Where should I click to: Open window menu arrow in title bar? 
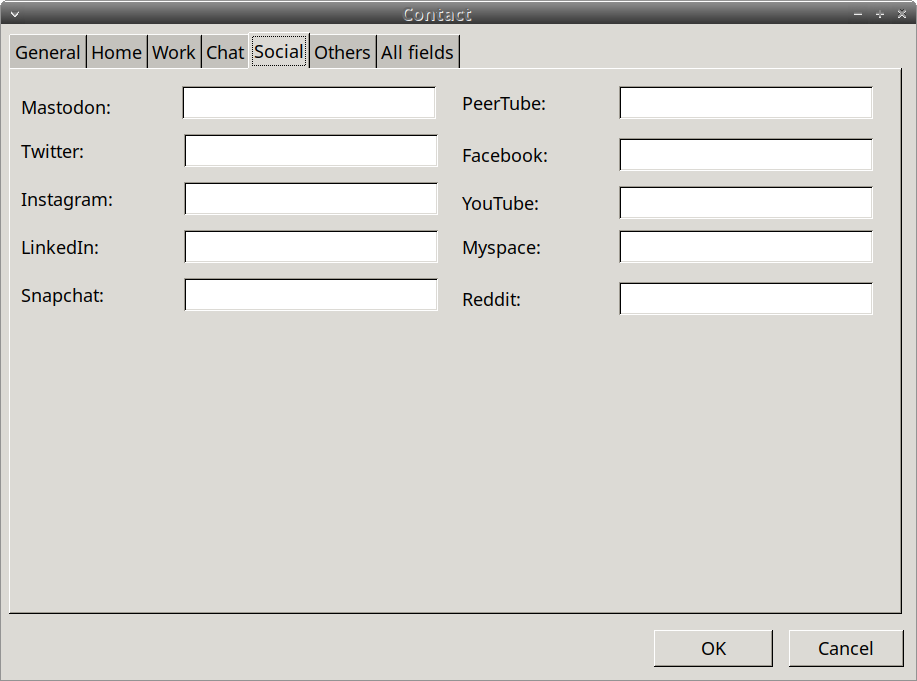tap(15, 14)
